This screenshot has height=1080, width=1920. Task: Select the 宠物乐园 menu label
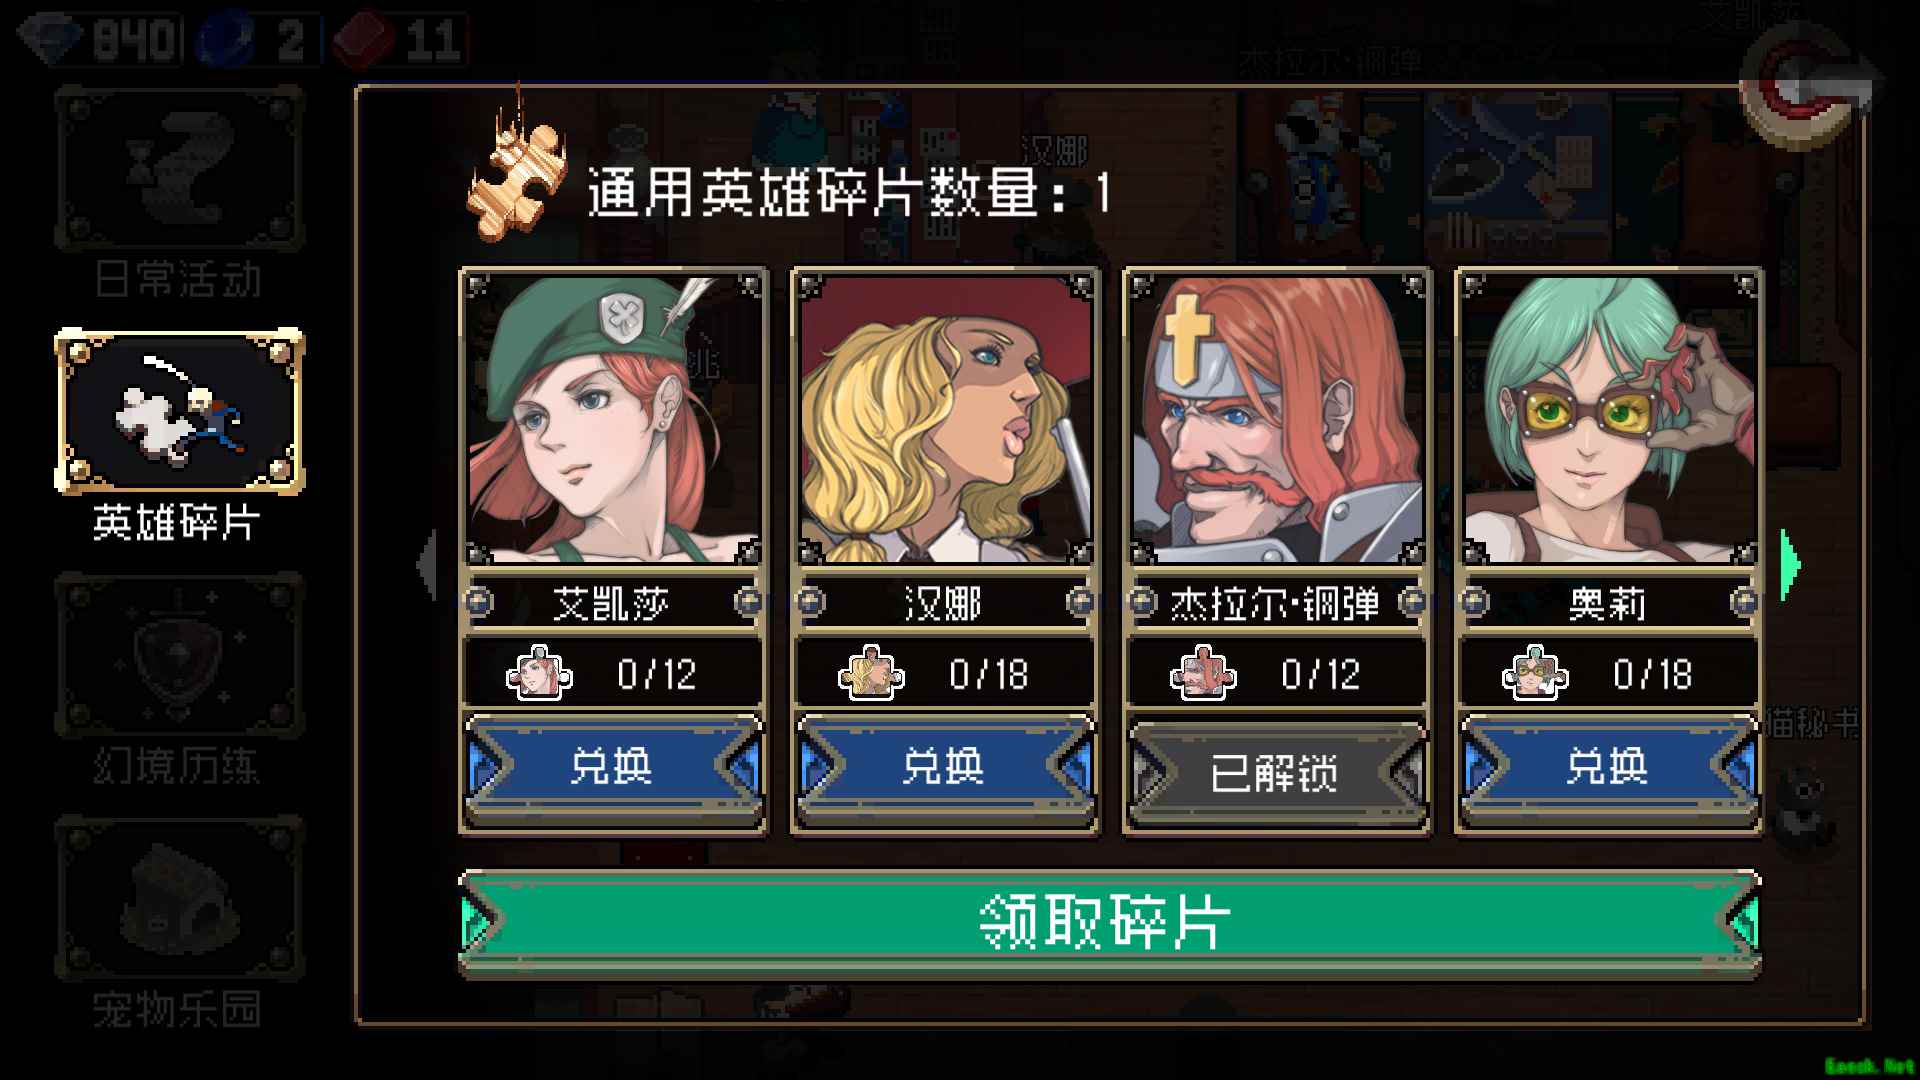tap(178, 1009)
